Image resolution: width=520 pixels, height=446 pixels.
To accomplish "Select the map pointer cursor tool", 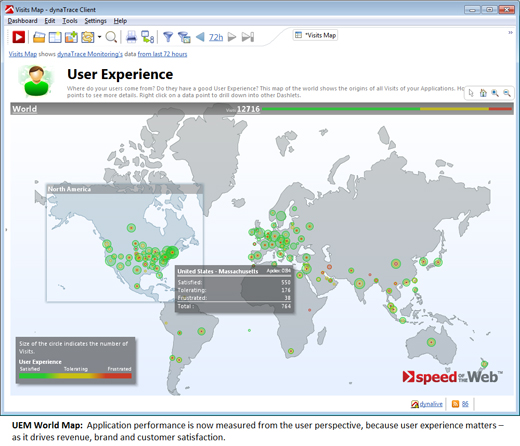I will (x=471, y=93).
